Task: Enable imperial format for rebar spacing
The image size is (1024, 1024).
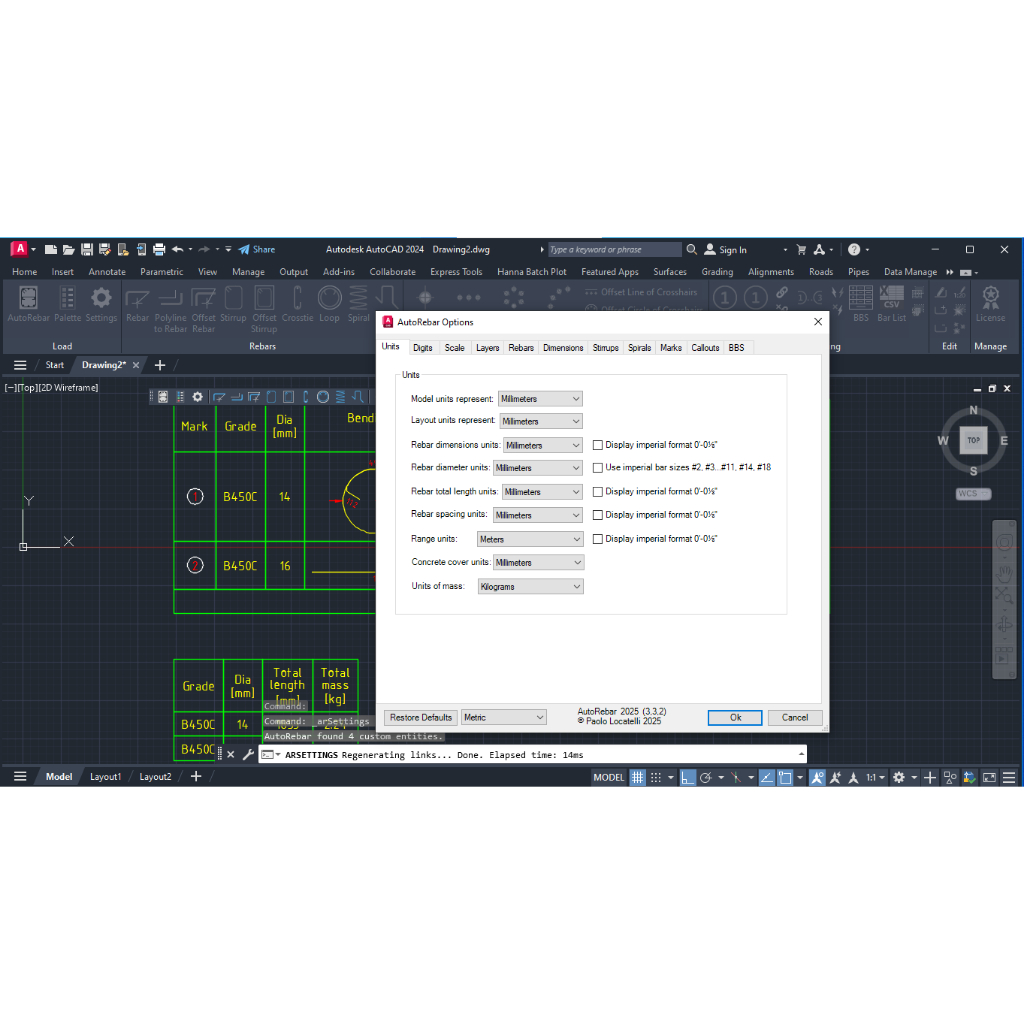Action: (x=598, y=515)
